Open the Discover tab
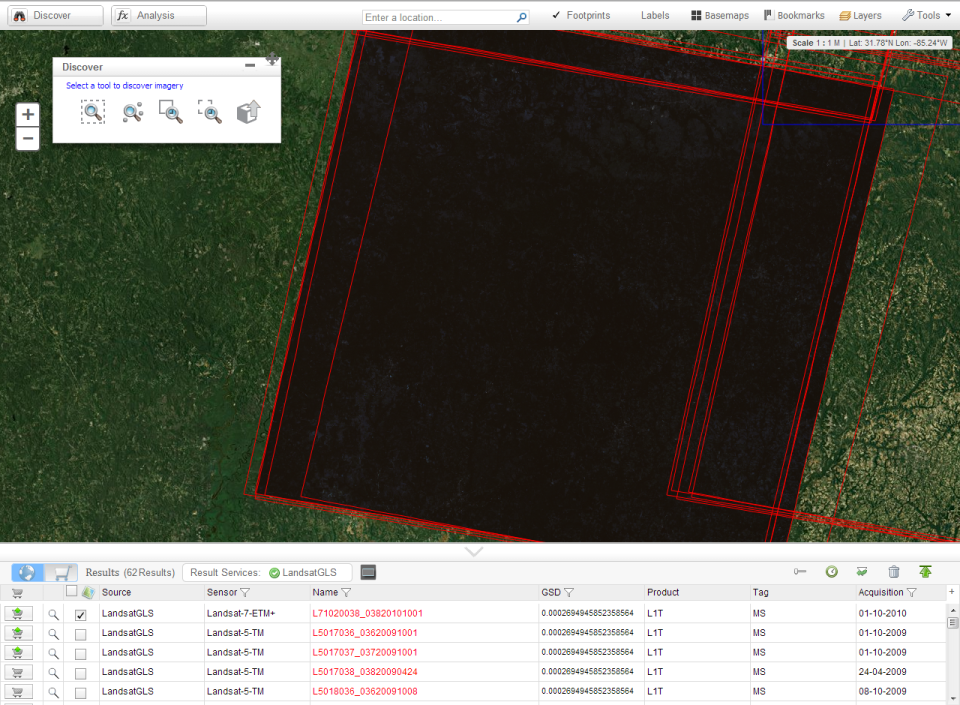960x705 pixels. [x=55, y=15]
